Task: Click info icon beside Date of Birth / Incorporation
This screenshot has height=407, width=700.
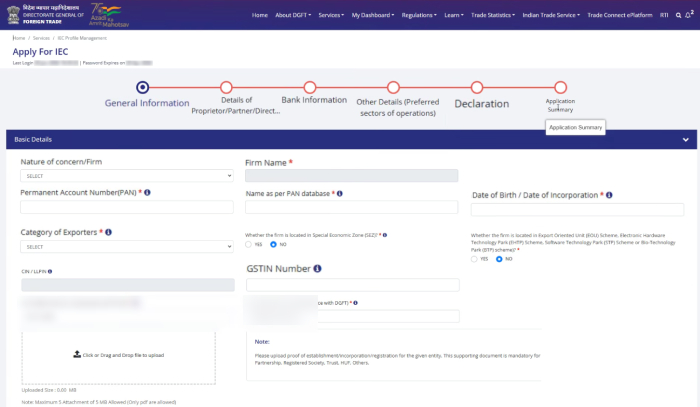Action: click(x=609, y=195)
